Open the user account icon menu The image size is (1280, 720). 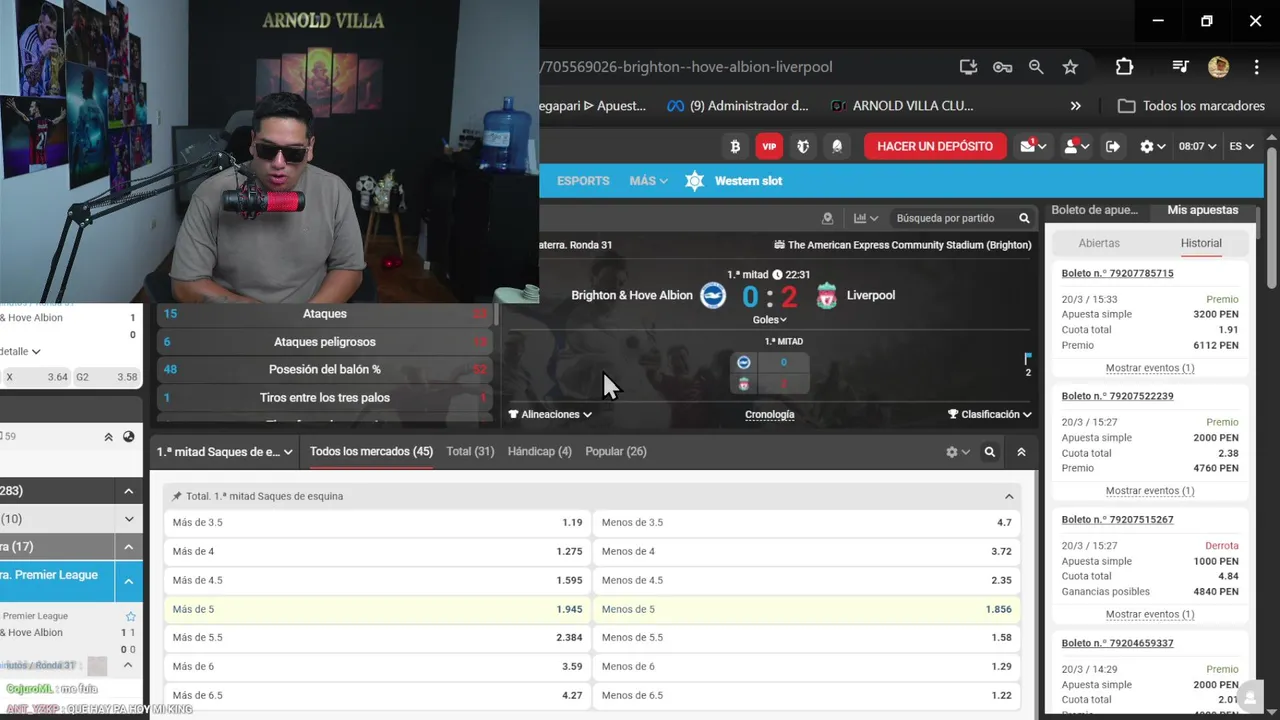coord(1076,146)
